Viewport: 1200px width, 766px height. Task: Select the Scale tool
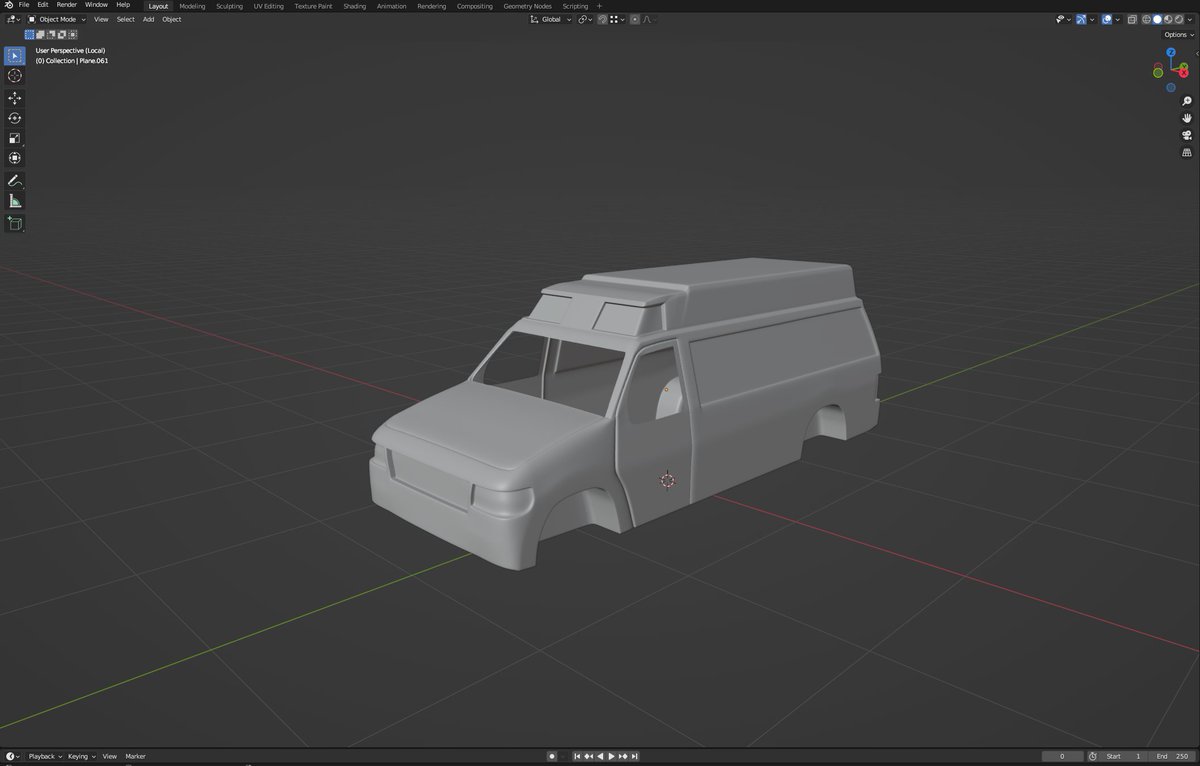(15, 138)
